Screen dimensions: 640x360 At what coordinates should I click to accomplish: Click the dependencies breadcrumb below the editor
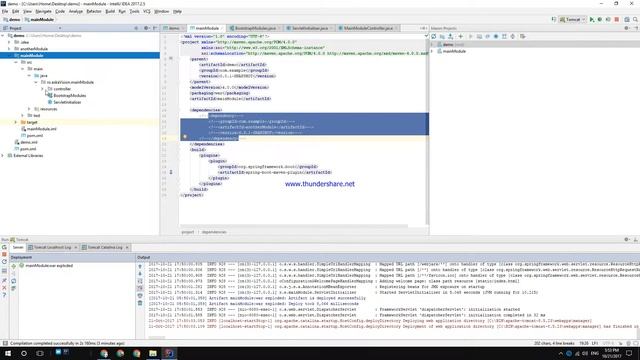[214, 232]
